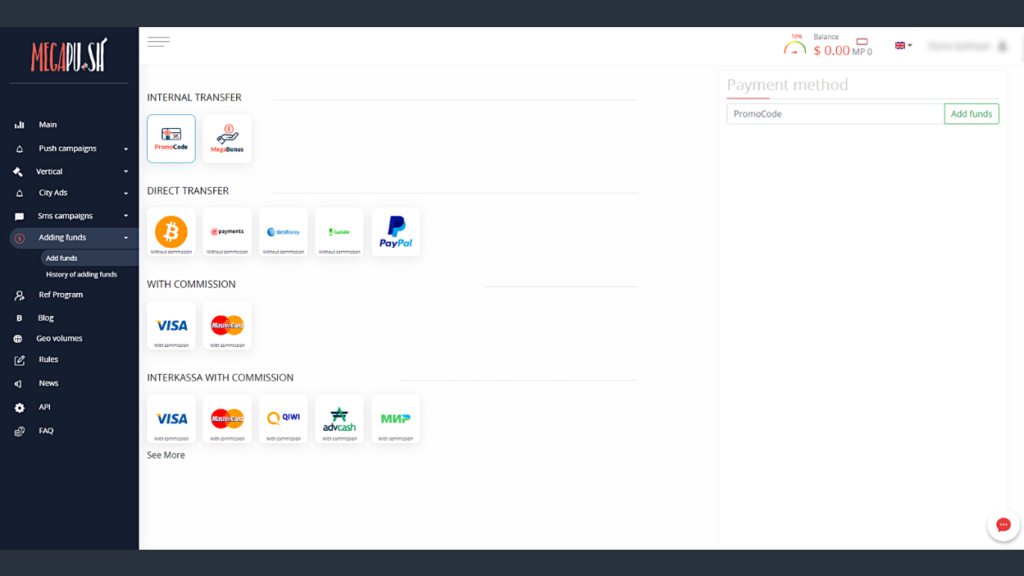Choose Visa under Interkassa With Commission

pos(171,419)
